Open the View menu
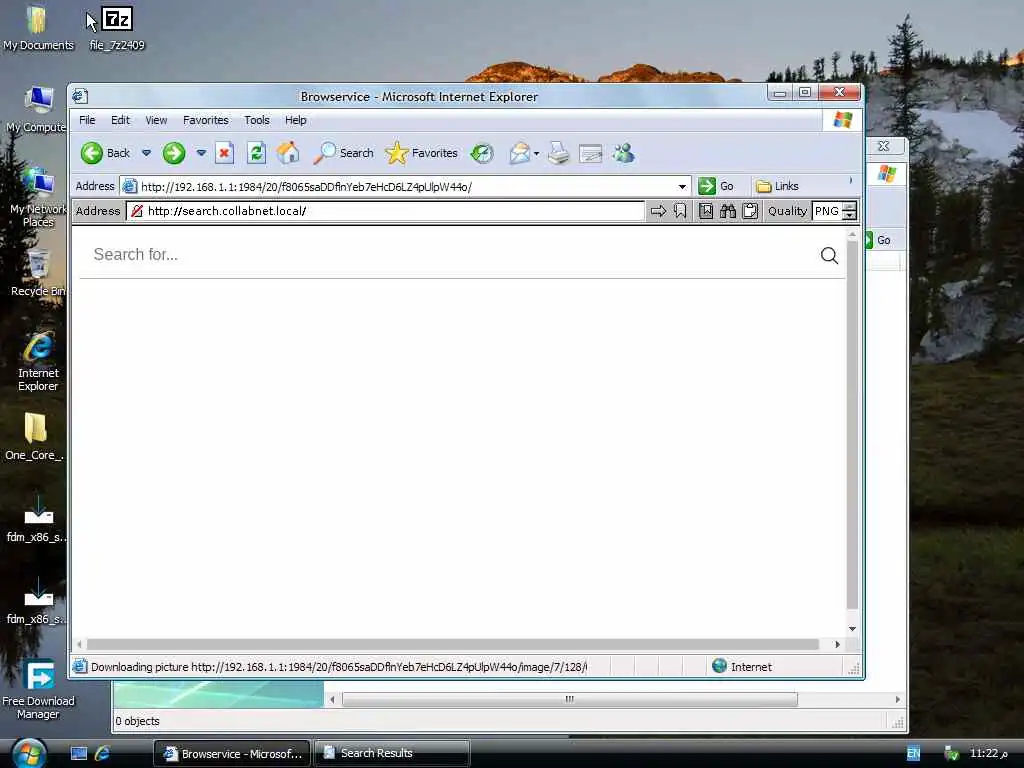Screen dimensions: 1024x768 click(x=156, y=120)
